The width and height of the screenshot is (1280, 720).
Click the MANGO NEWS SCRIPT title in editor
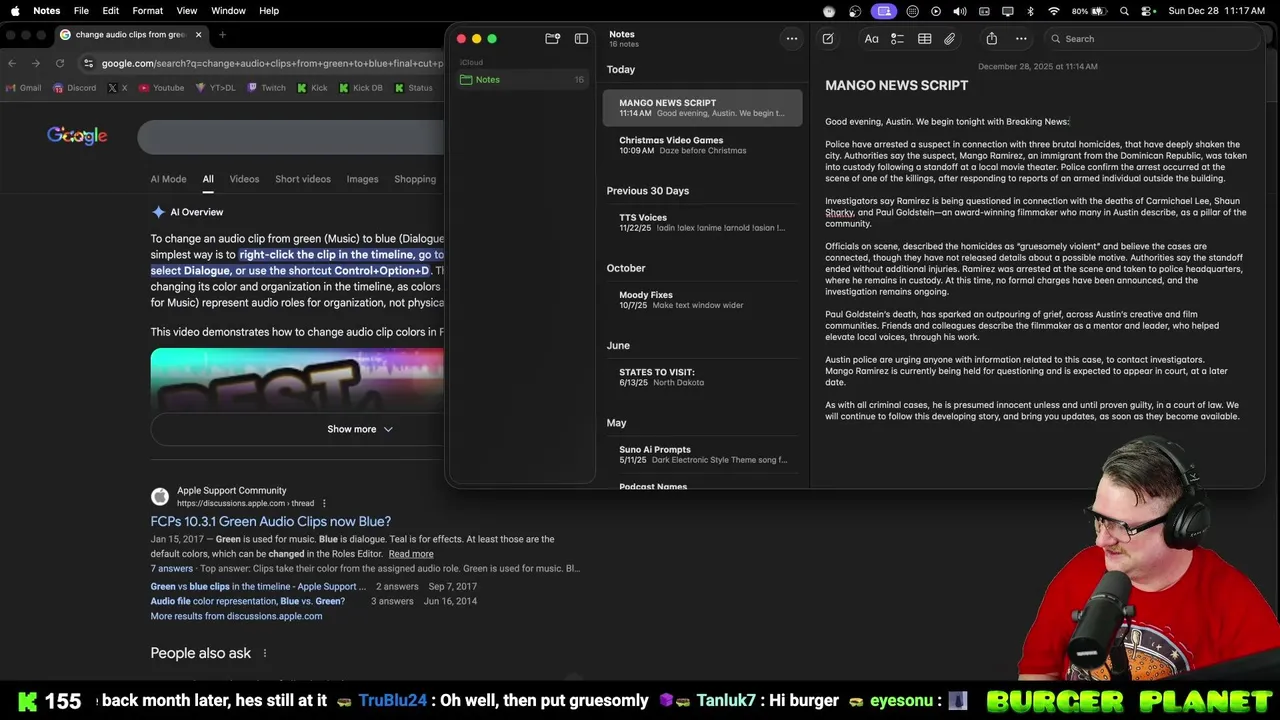coord(896,86)
